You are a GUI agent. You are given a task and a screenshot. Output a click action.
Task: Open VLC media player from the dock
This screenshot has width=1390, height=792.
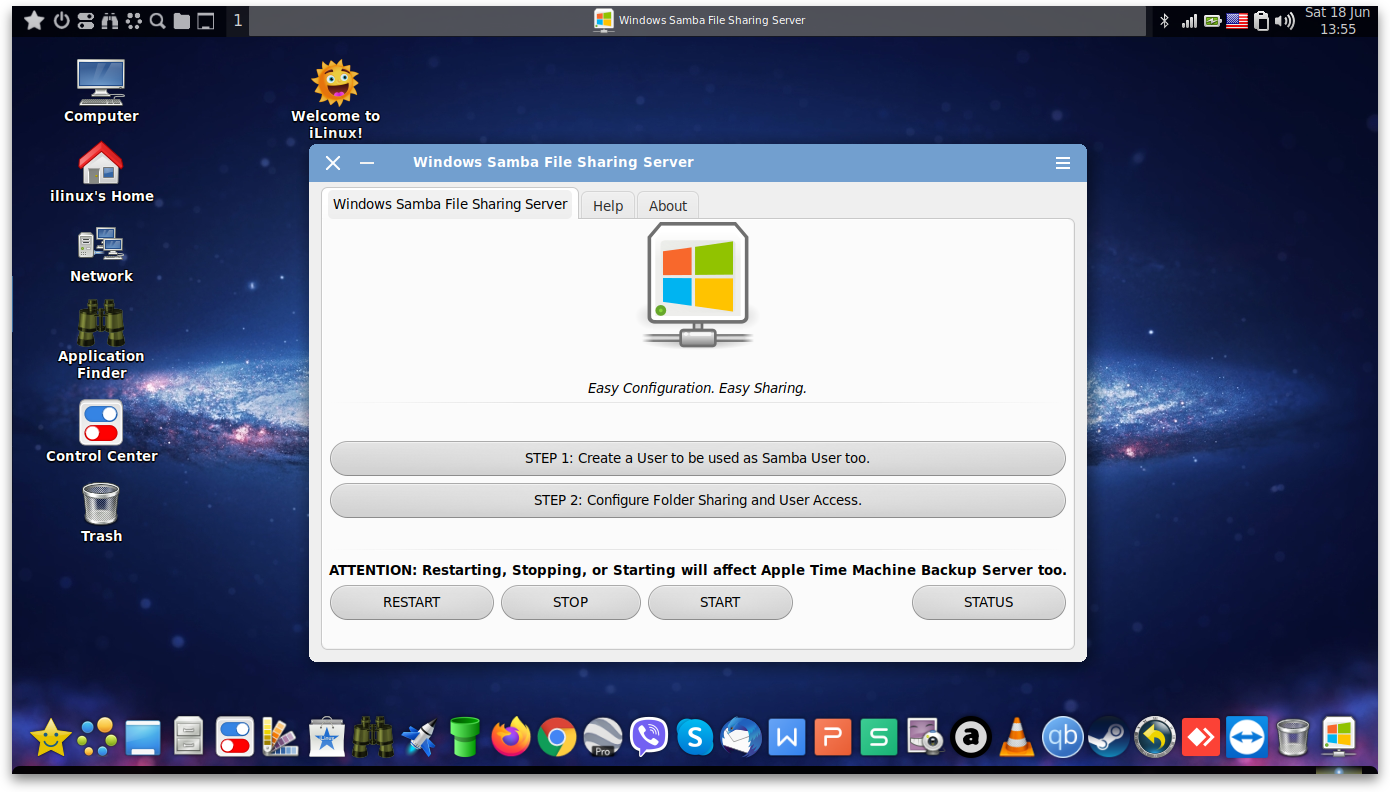1017,738
